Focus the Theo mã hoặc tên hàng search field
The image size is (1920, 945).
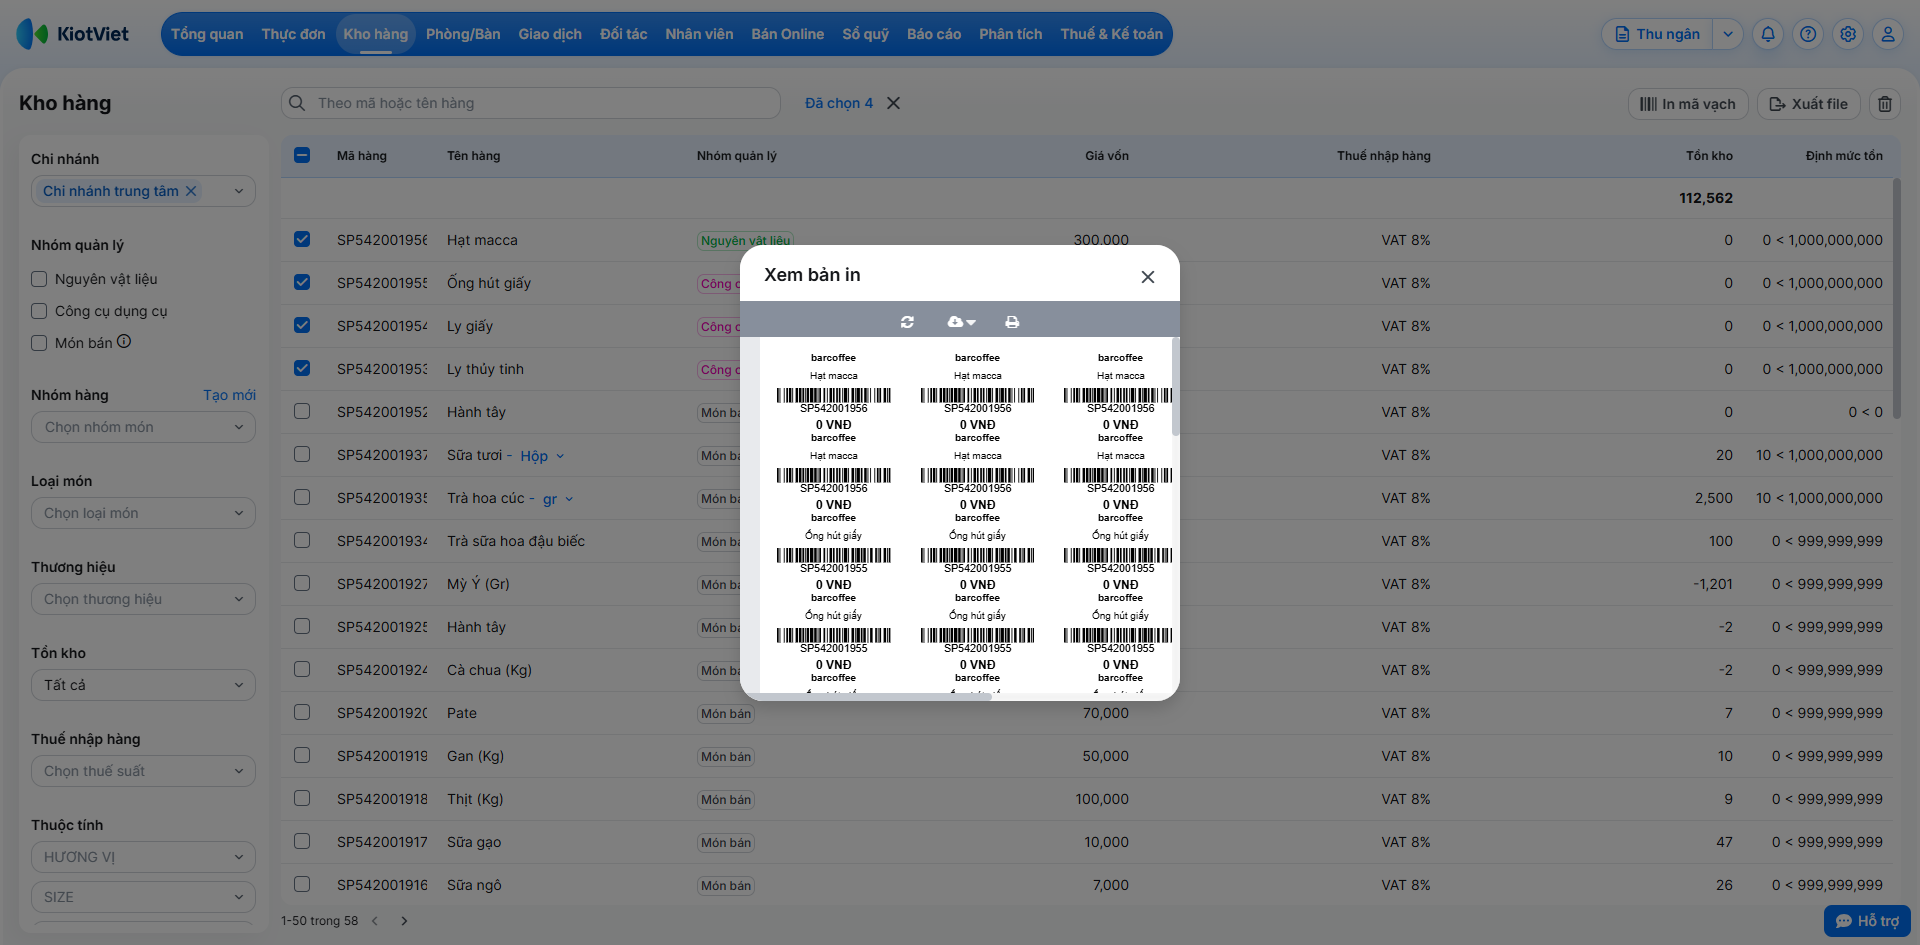tap(531, 103)
